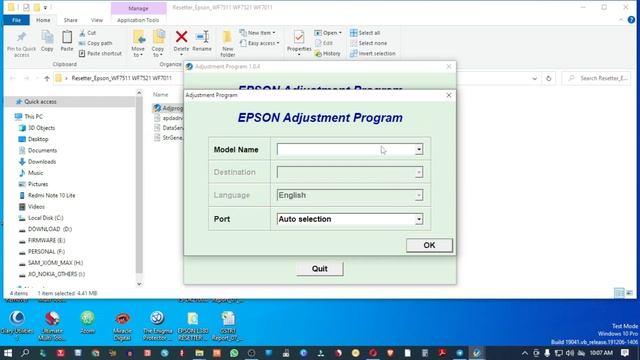
Task: Close the front Adjustment Program dialog
Action: (449, 95)
